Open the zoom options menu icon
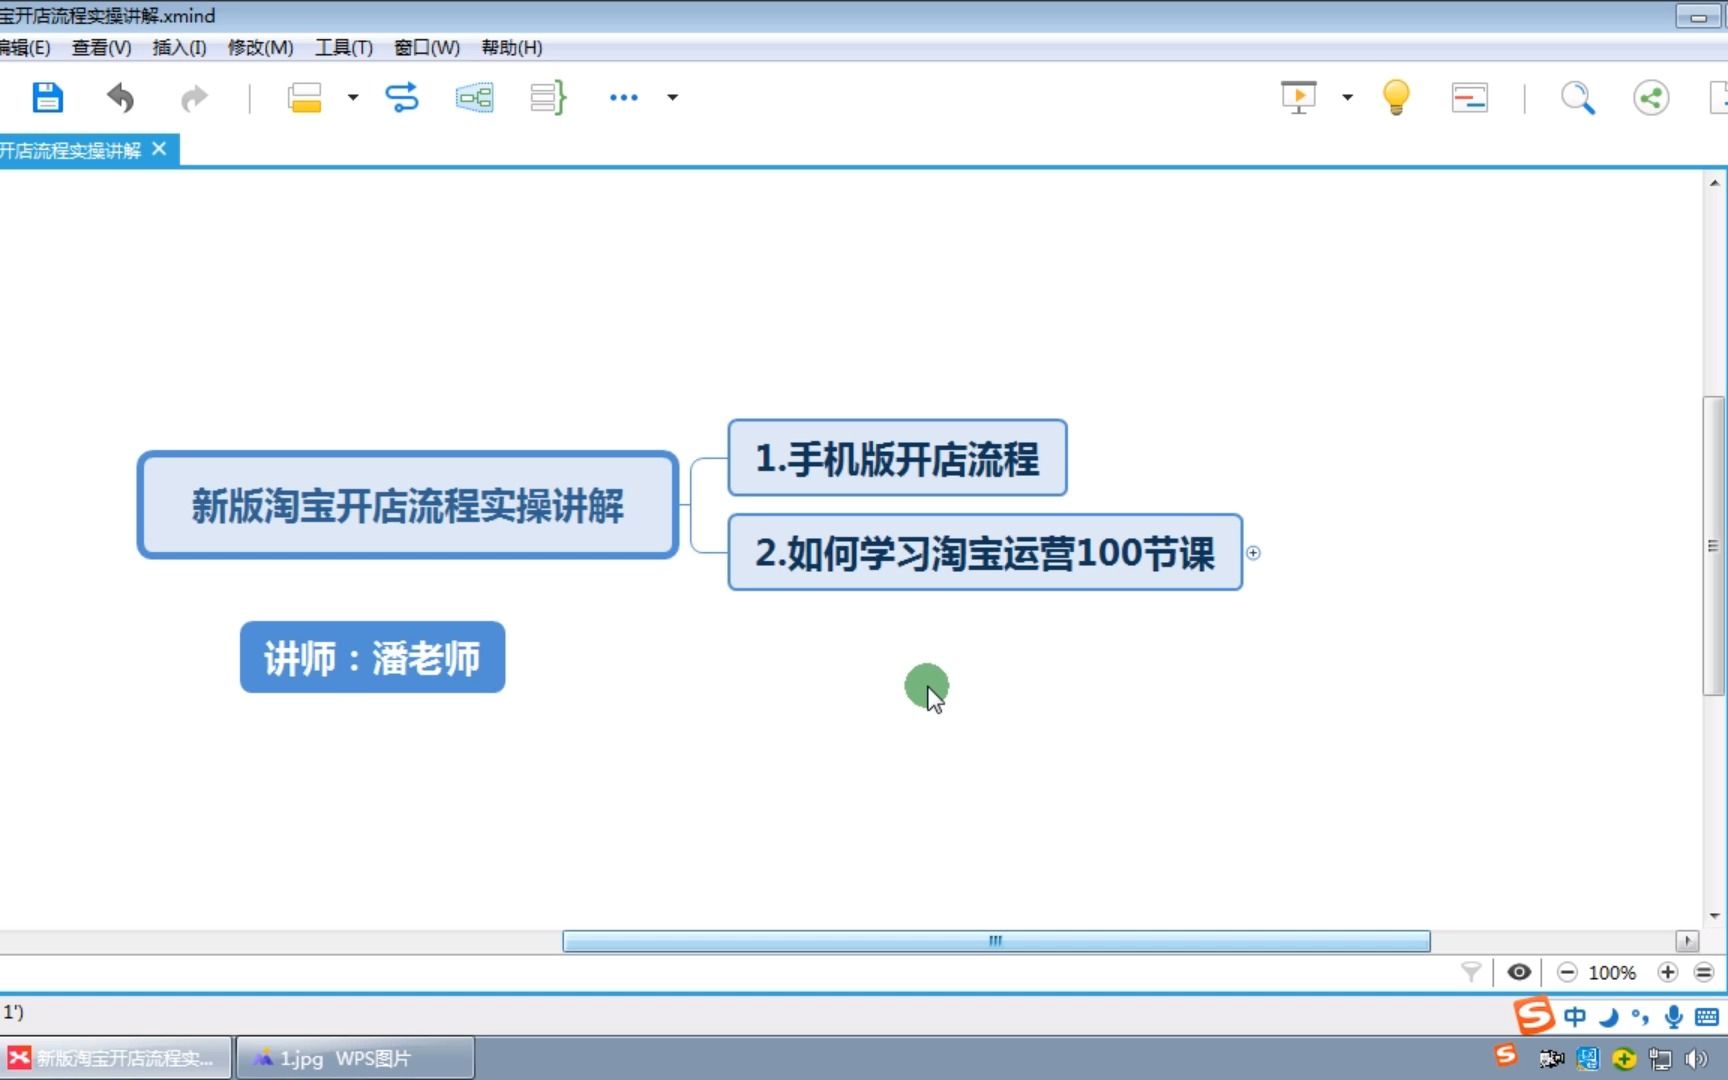The height and width of the screenshot is (1080, 1728). coord(1704,972)
